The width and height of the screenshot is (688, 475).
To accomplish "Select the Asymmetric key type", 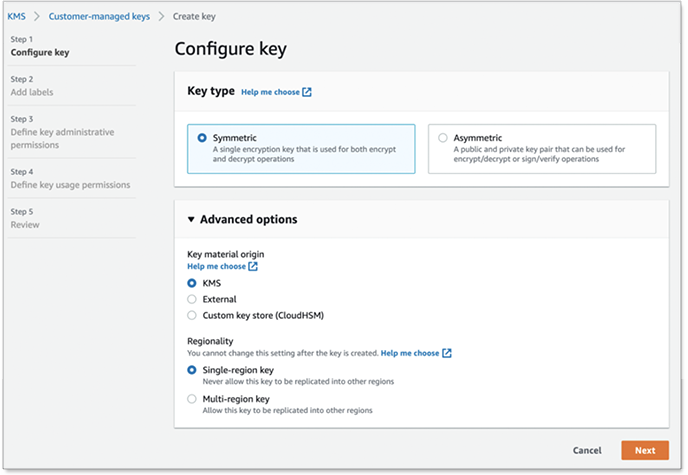I will [x=443, y=138].
